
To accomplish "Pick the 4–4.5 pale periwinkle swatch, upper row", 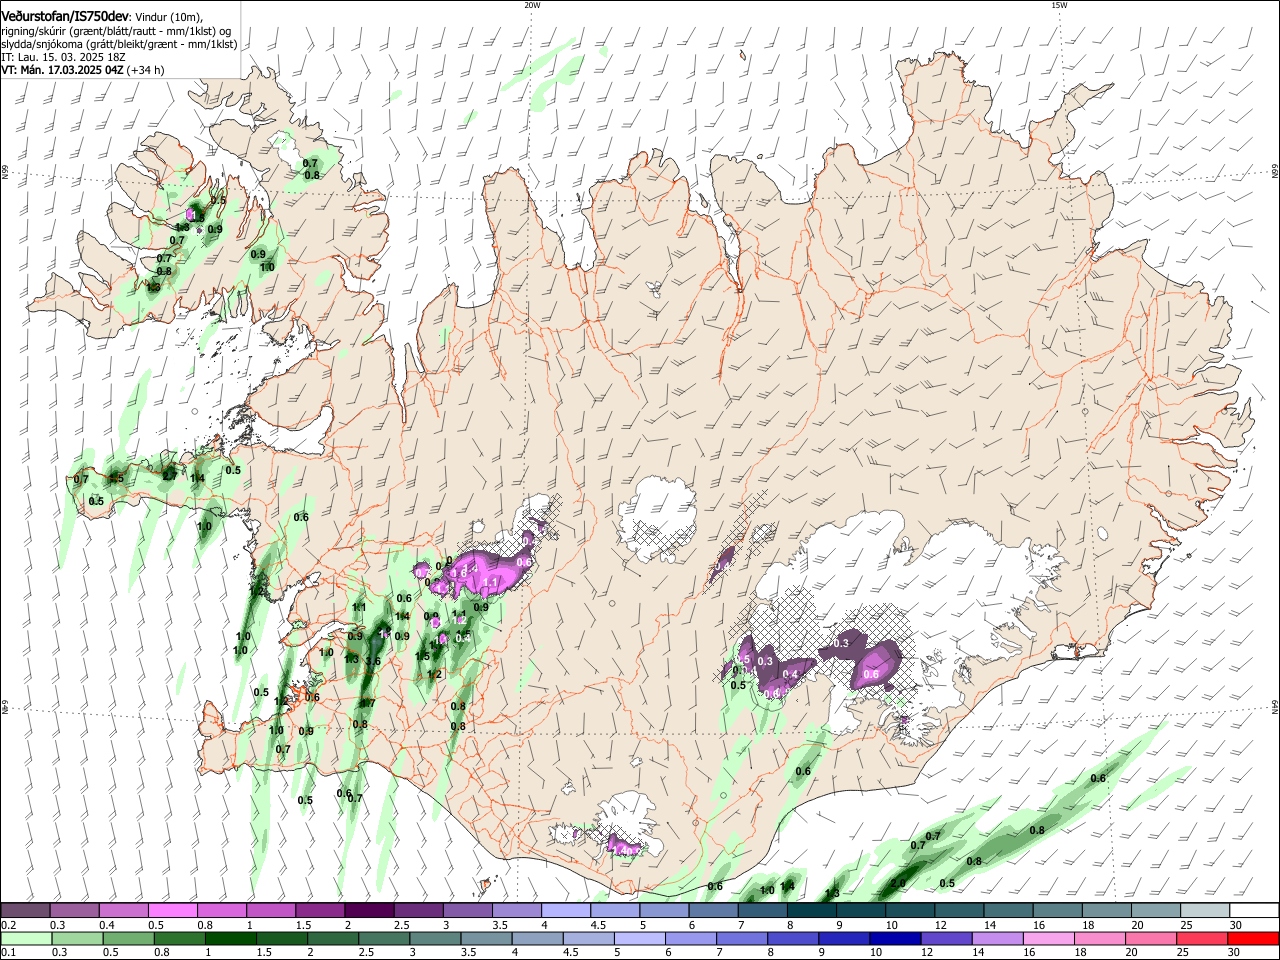I will pos(565,911).
